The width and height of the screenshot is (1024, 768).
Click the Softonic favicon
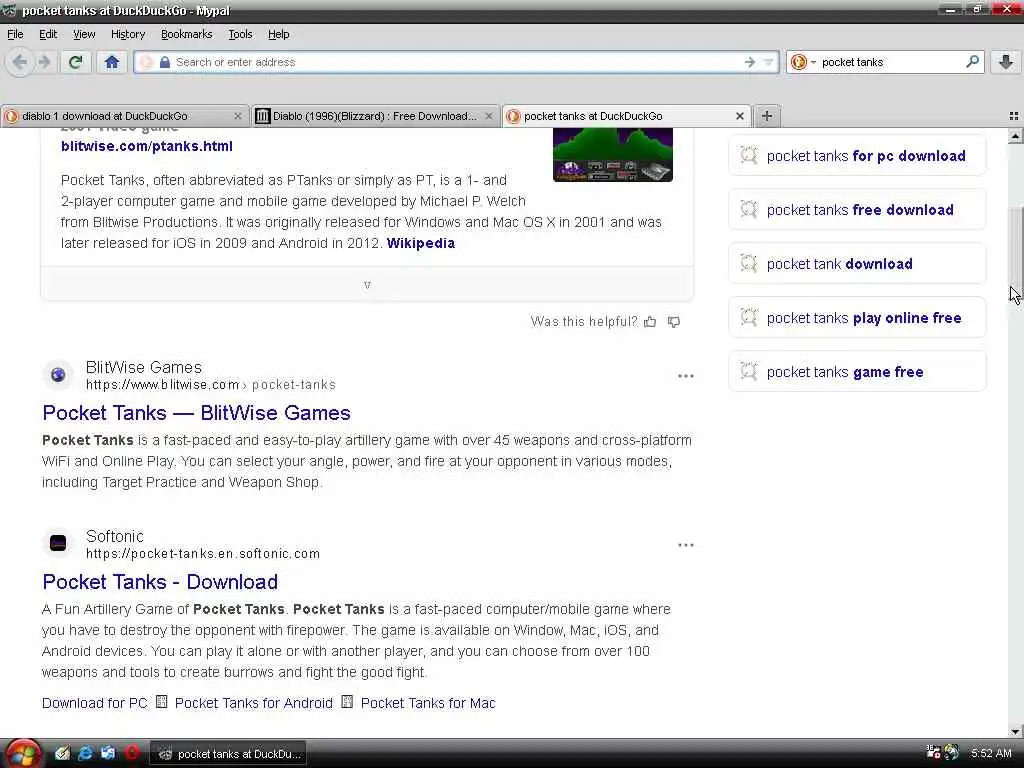click(58, 543)
